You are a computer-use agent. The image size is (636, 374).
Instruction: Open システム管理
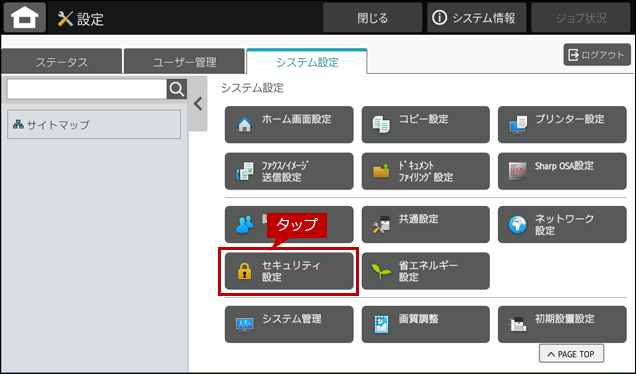point(289,324)
